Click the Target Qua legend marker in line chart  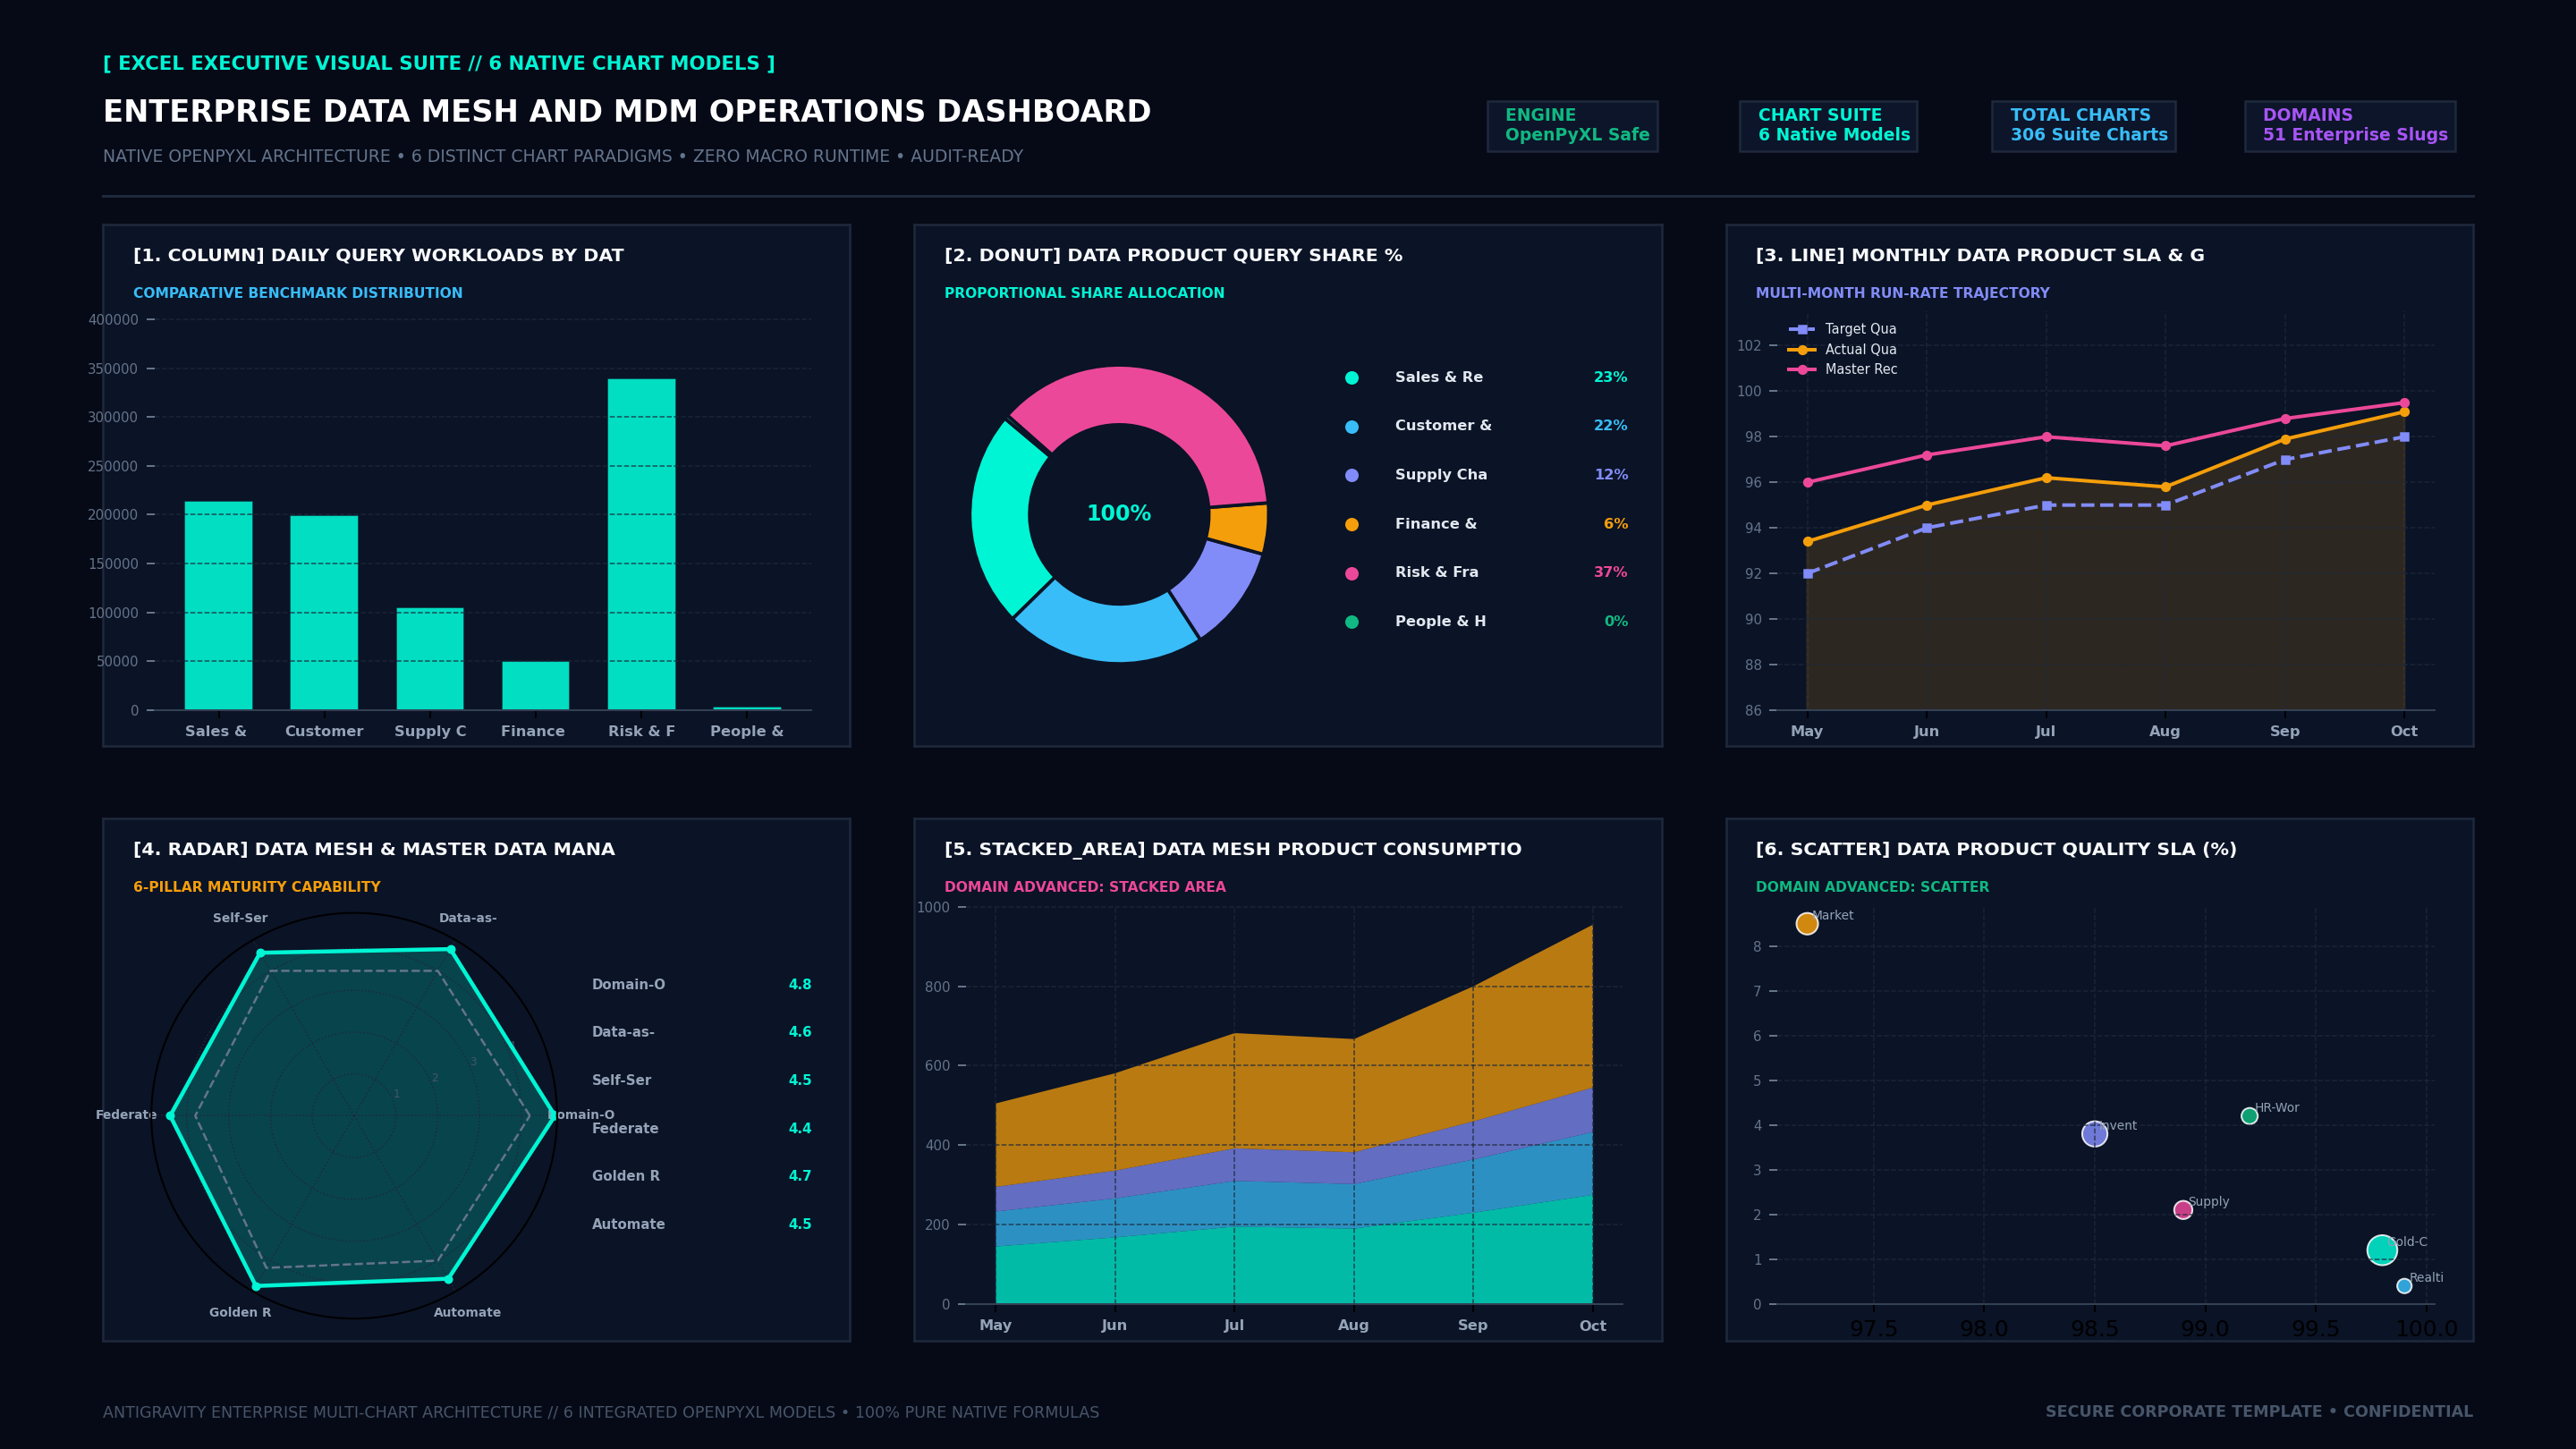tap(1802, 329)
